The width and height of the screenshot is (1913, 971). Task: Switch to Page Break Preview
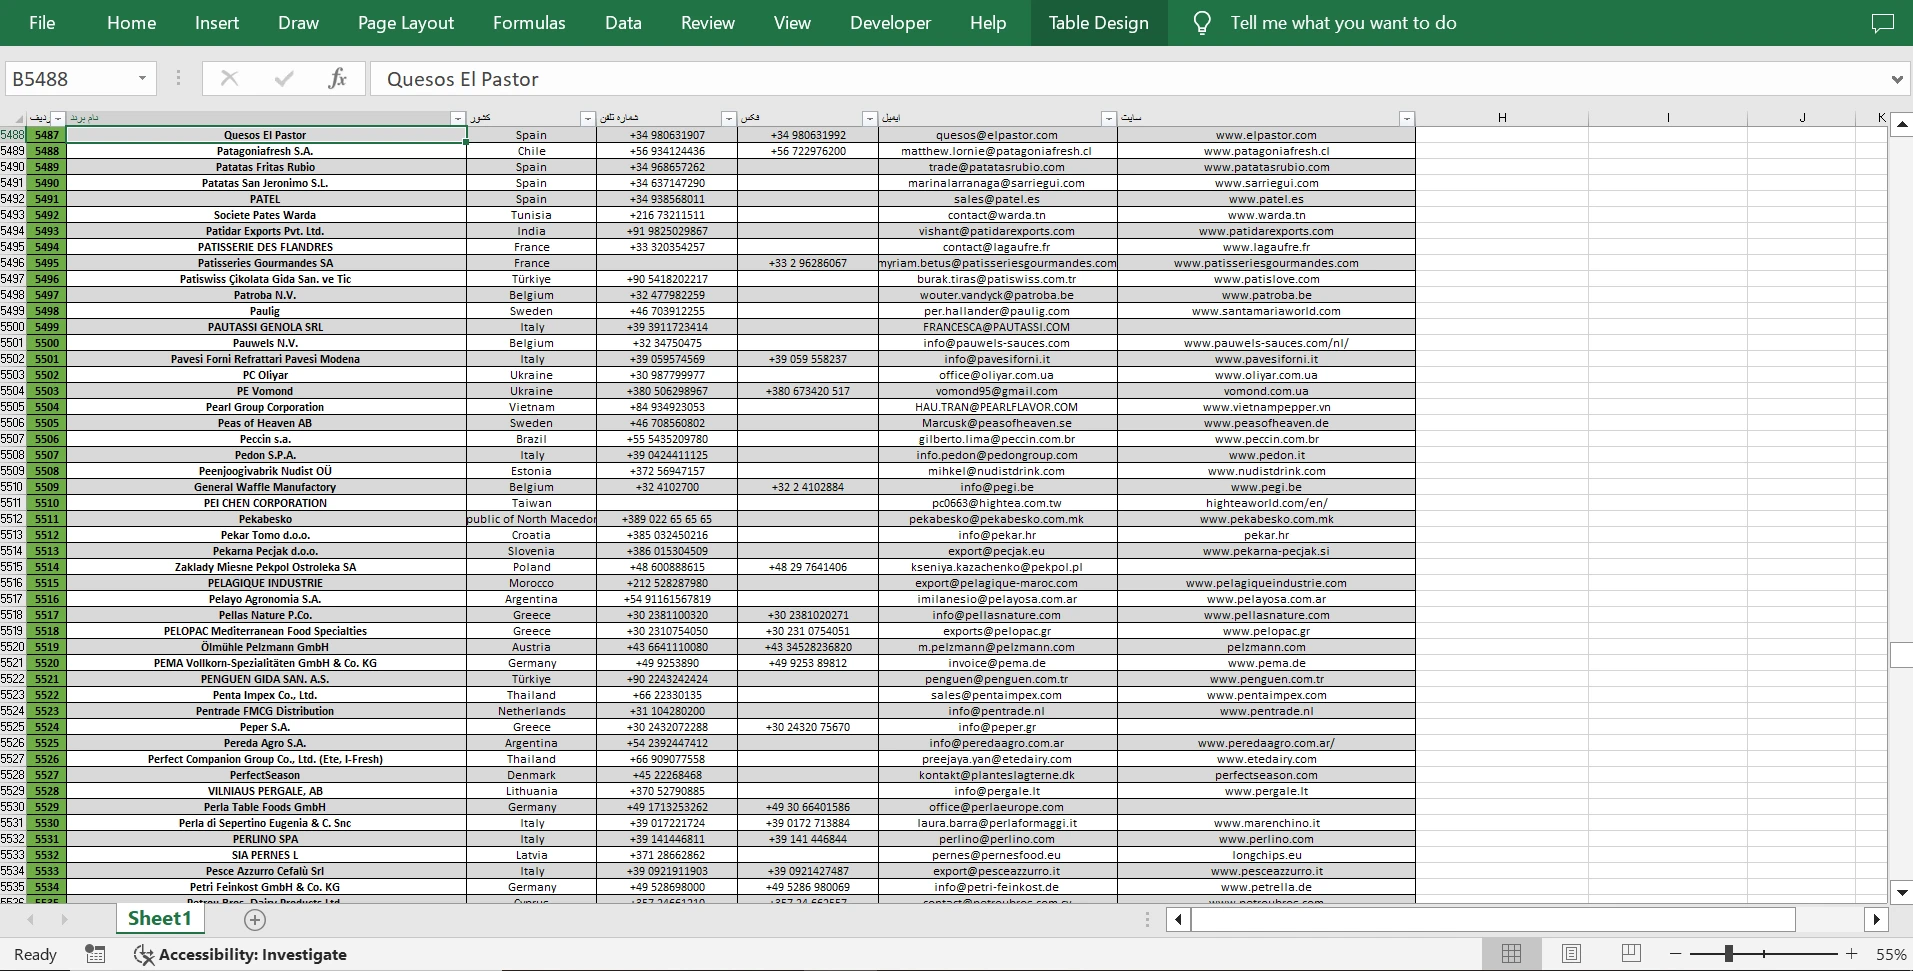1631,954
